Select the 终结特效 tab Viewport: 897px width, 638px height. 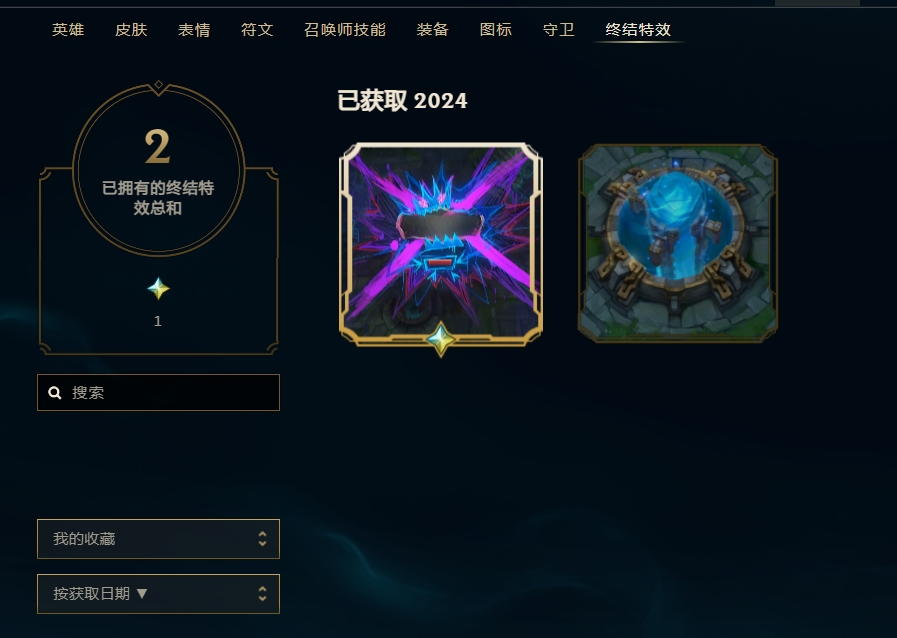638,29
